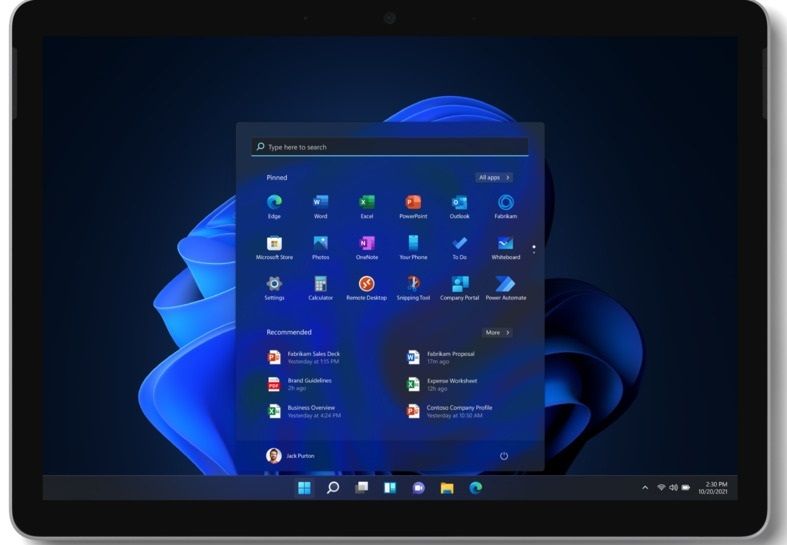Click the power button in Start menu
Viewport: 787px width, 545px height.
[504, 456]
